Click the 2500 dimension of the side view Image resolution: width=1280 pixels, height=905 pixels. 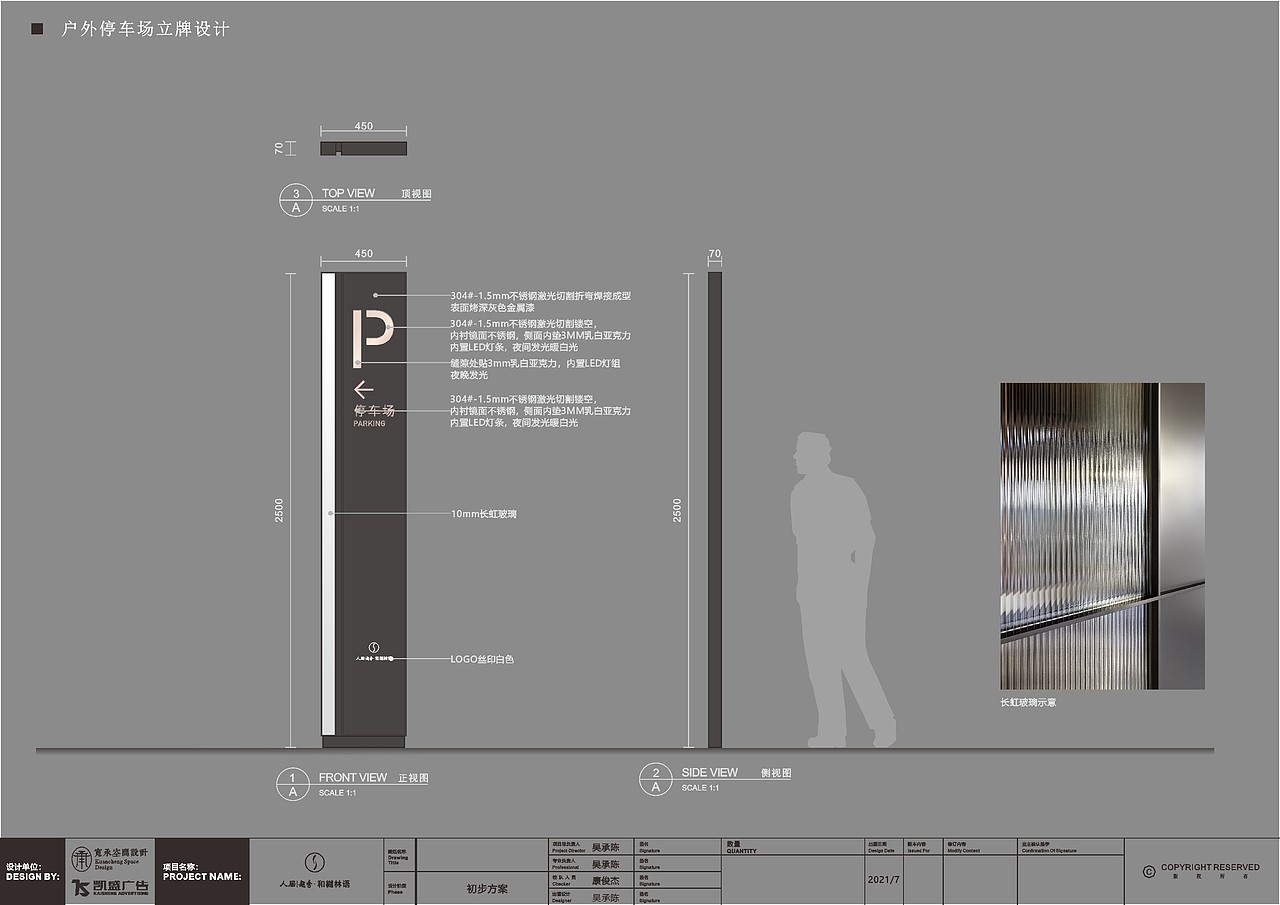pos(677,510)
